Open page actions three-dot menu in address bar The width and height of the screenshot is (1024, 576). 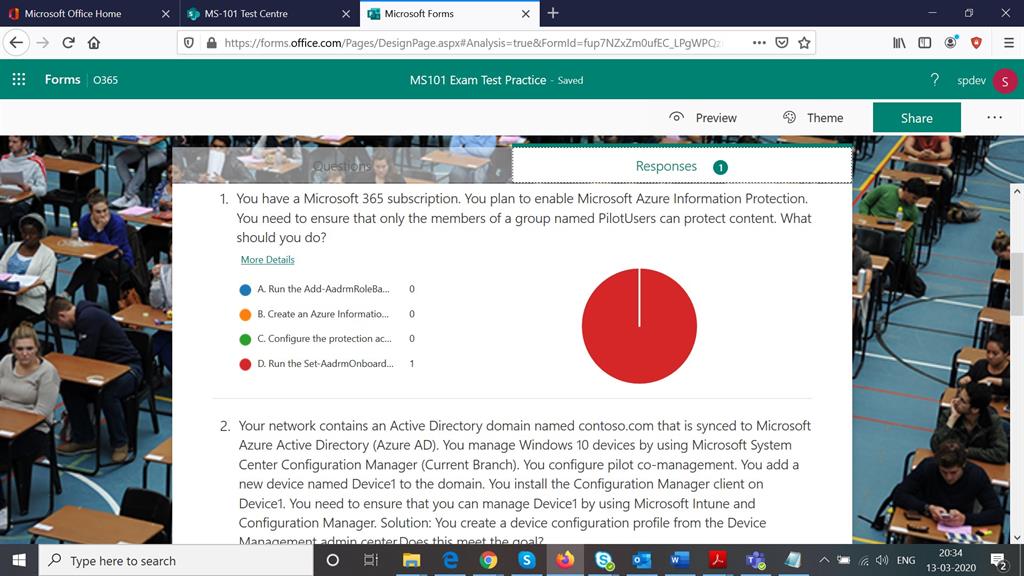click(x=759, y=42)
